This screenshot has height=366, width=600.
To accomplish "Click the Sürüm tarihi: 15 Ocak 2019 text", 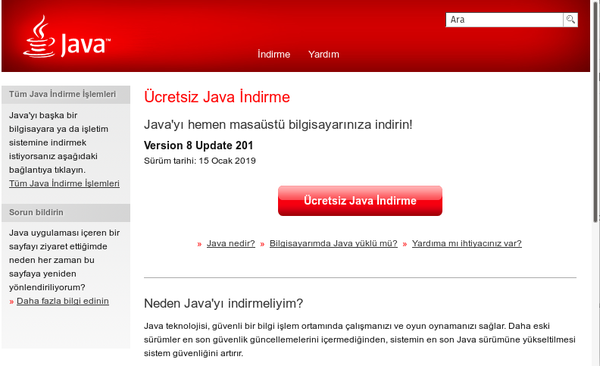I will click(x=200, y=161).
